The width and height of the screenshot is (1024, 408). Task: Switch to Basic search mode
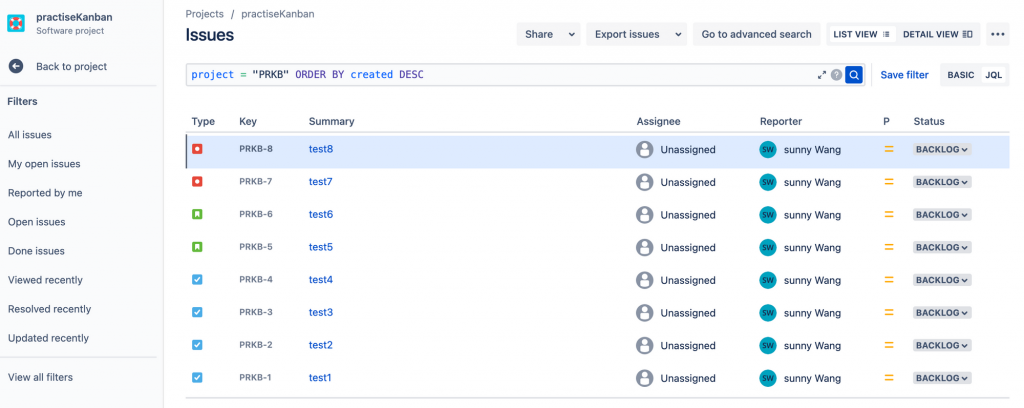click(x=960, y=75)
